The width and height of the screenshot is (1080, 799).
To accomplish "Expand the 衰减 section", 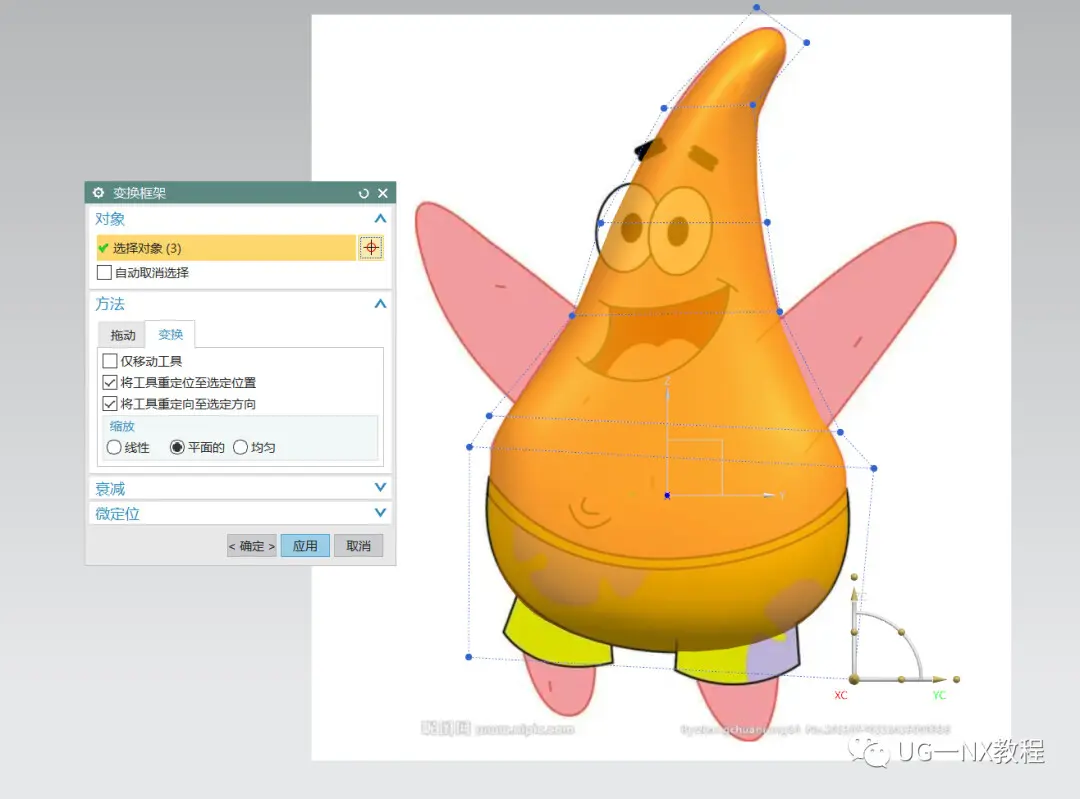I will [380, 488].
